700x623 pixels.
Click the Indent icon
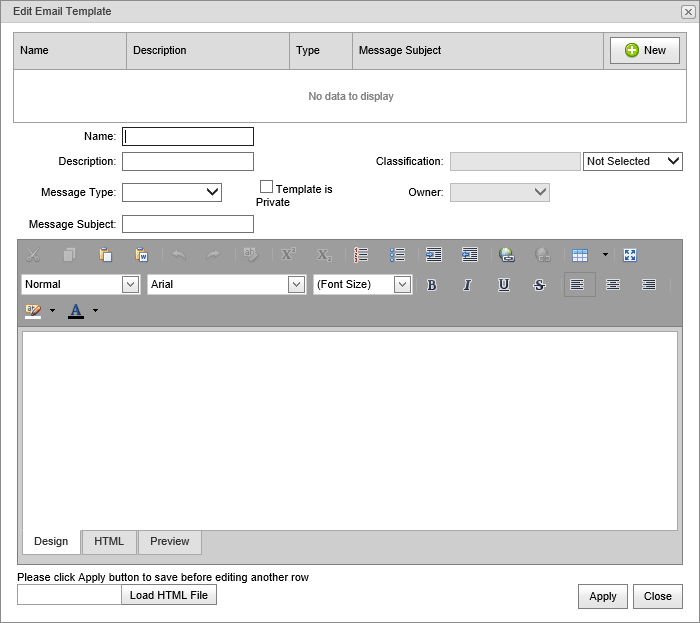click(433, 255)
